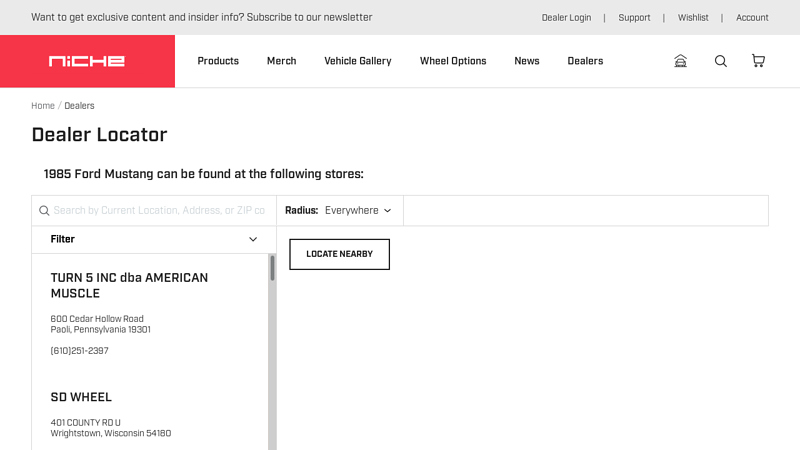Go to Vehicle Gallery
Image resolution: width=800 pixels, height=450 pixels.
(358, 61)
